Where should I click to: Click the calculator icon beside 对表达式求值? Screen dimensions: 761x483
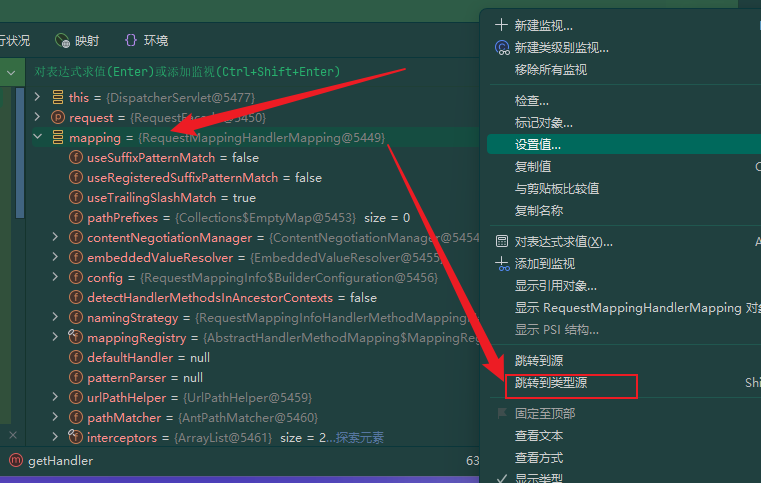(502, 241)
